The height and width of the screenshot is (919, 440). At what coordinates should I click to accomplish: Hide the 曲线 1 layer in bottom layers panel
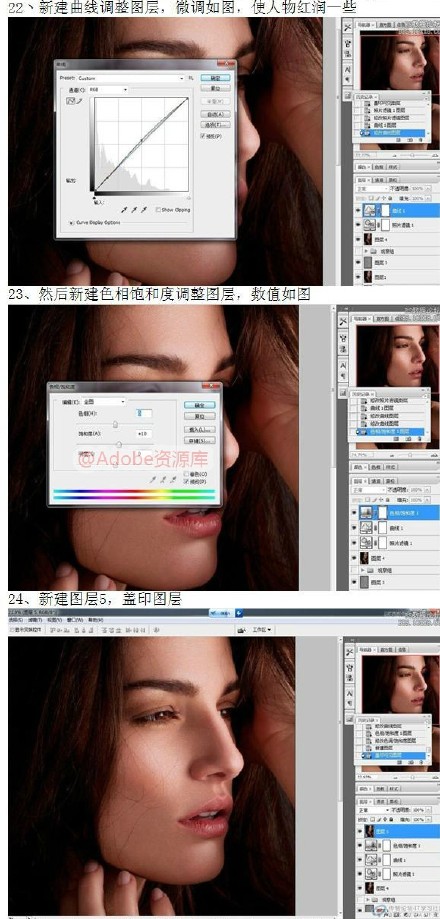(360, 860)
